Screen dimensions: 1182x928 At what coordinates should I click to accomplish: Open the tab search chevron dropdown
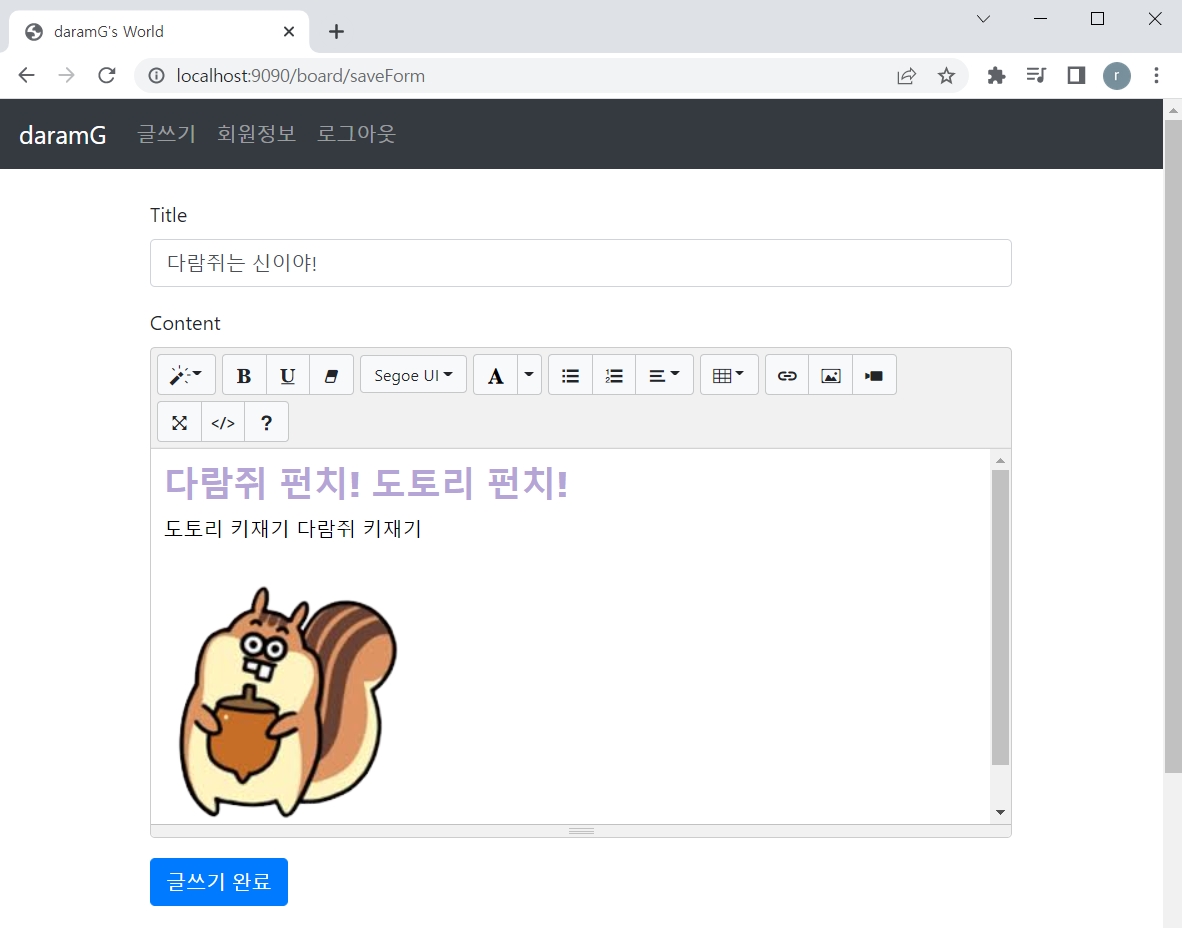click(x=983, y=19)
